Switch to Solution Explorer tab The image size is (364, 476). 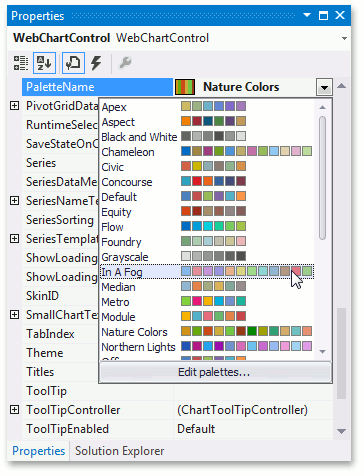119,451
